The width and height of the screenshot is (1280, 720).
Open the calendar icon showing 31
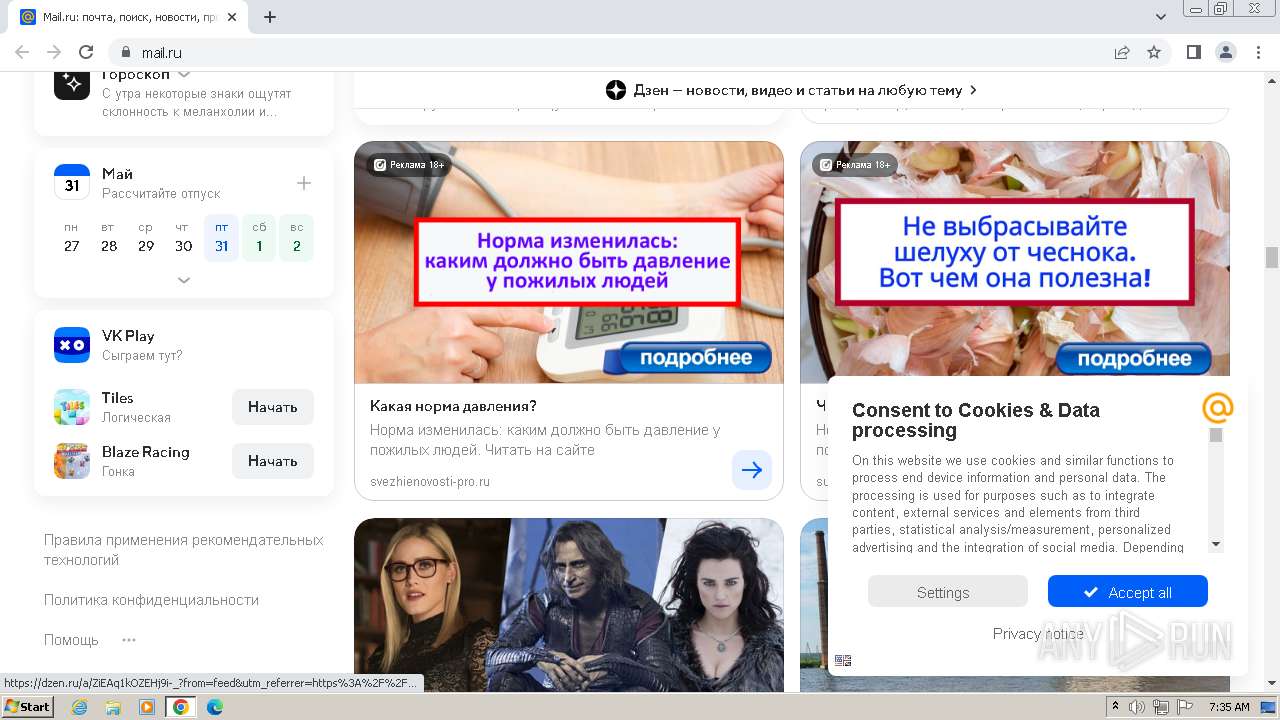72,183
